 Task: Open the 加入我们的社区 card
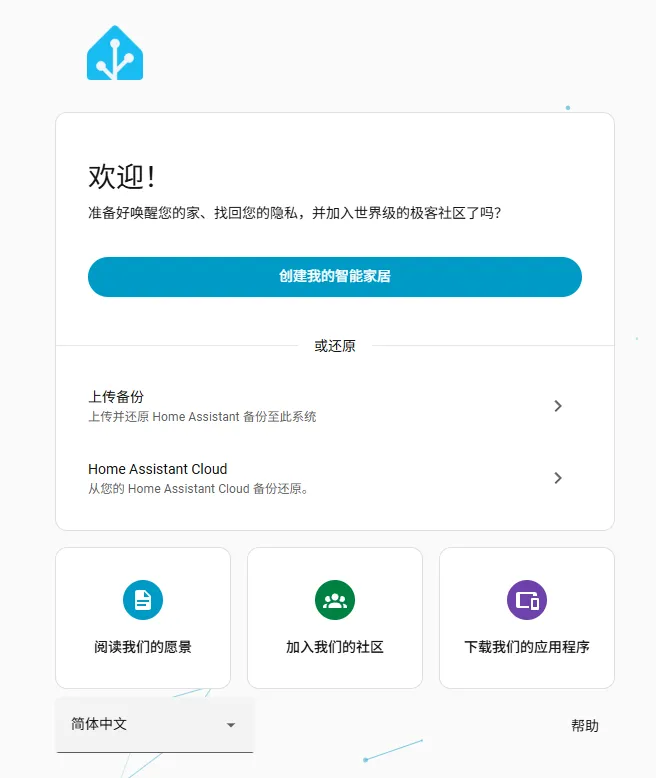click(x=335, y=618)
